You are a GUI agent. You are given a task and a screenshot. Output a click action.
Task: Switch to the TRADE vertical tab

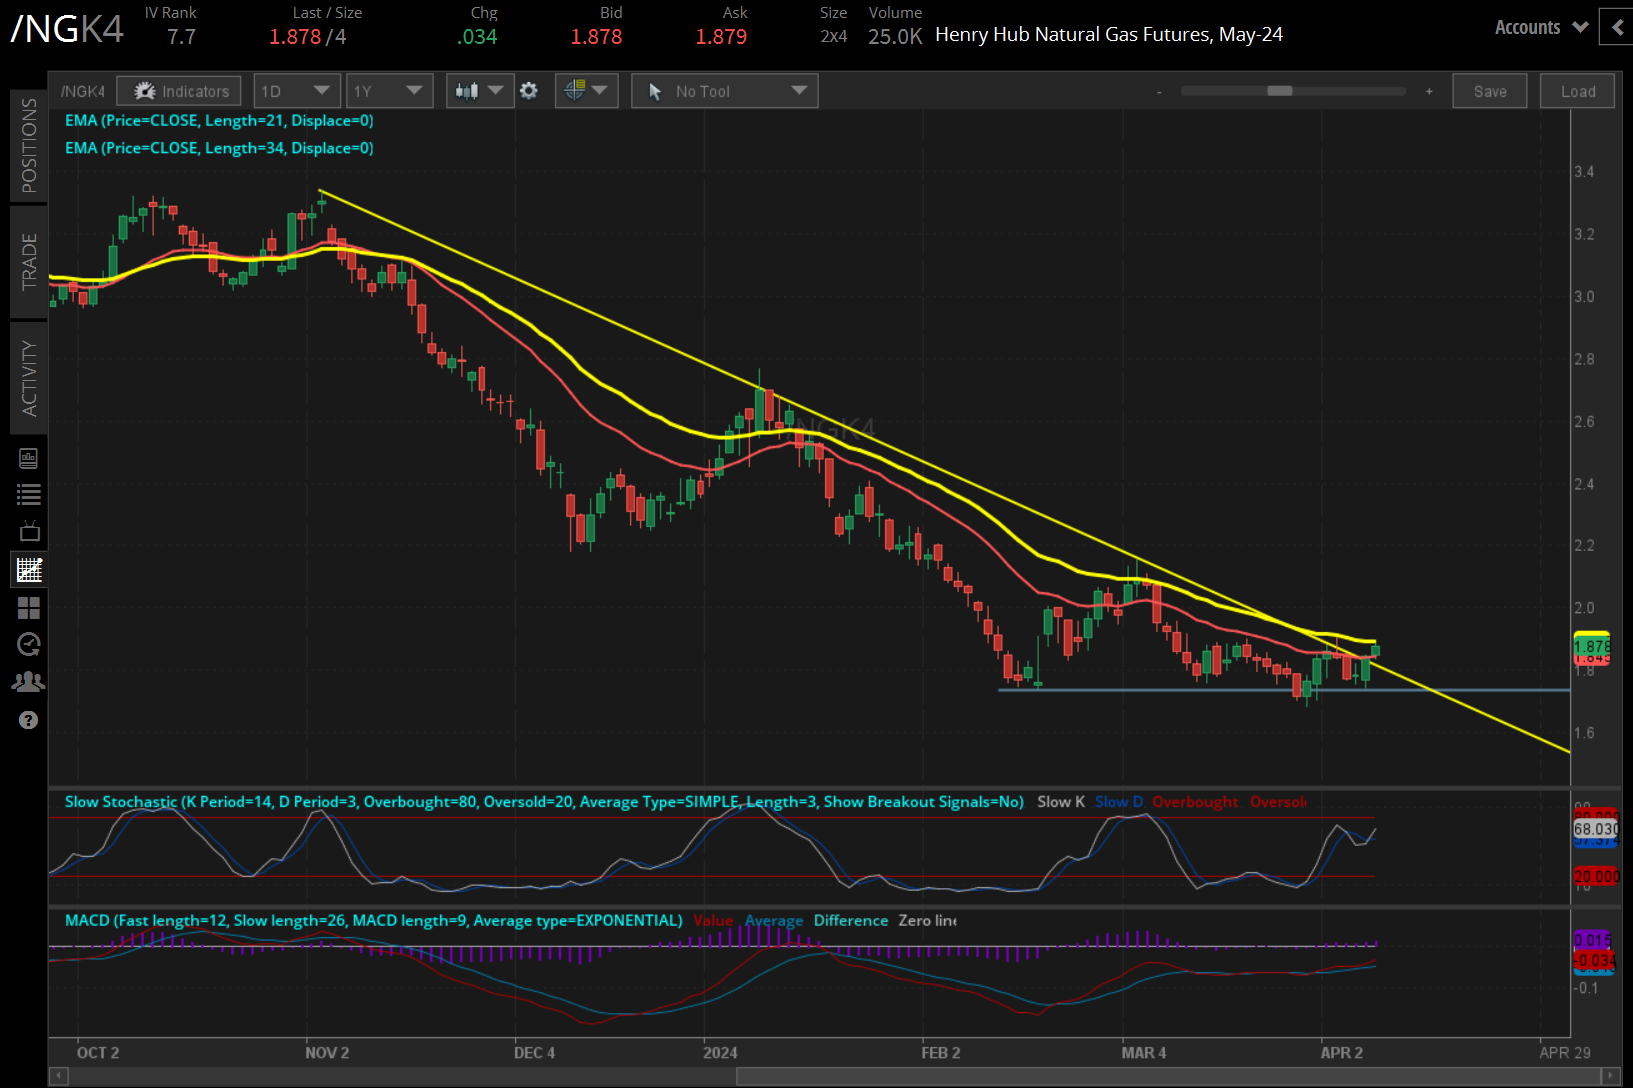pyautogui.click(x=29, y=261)
